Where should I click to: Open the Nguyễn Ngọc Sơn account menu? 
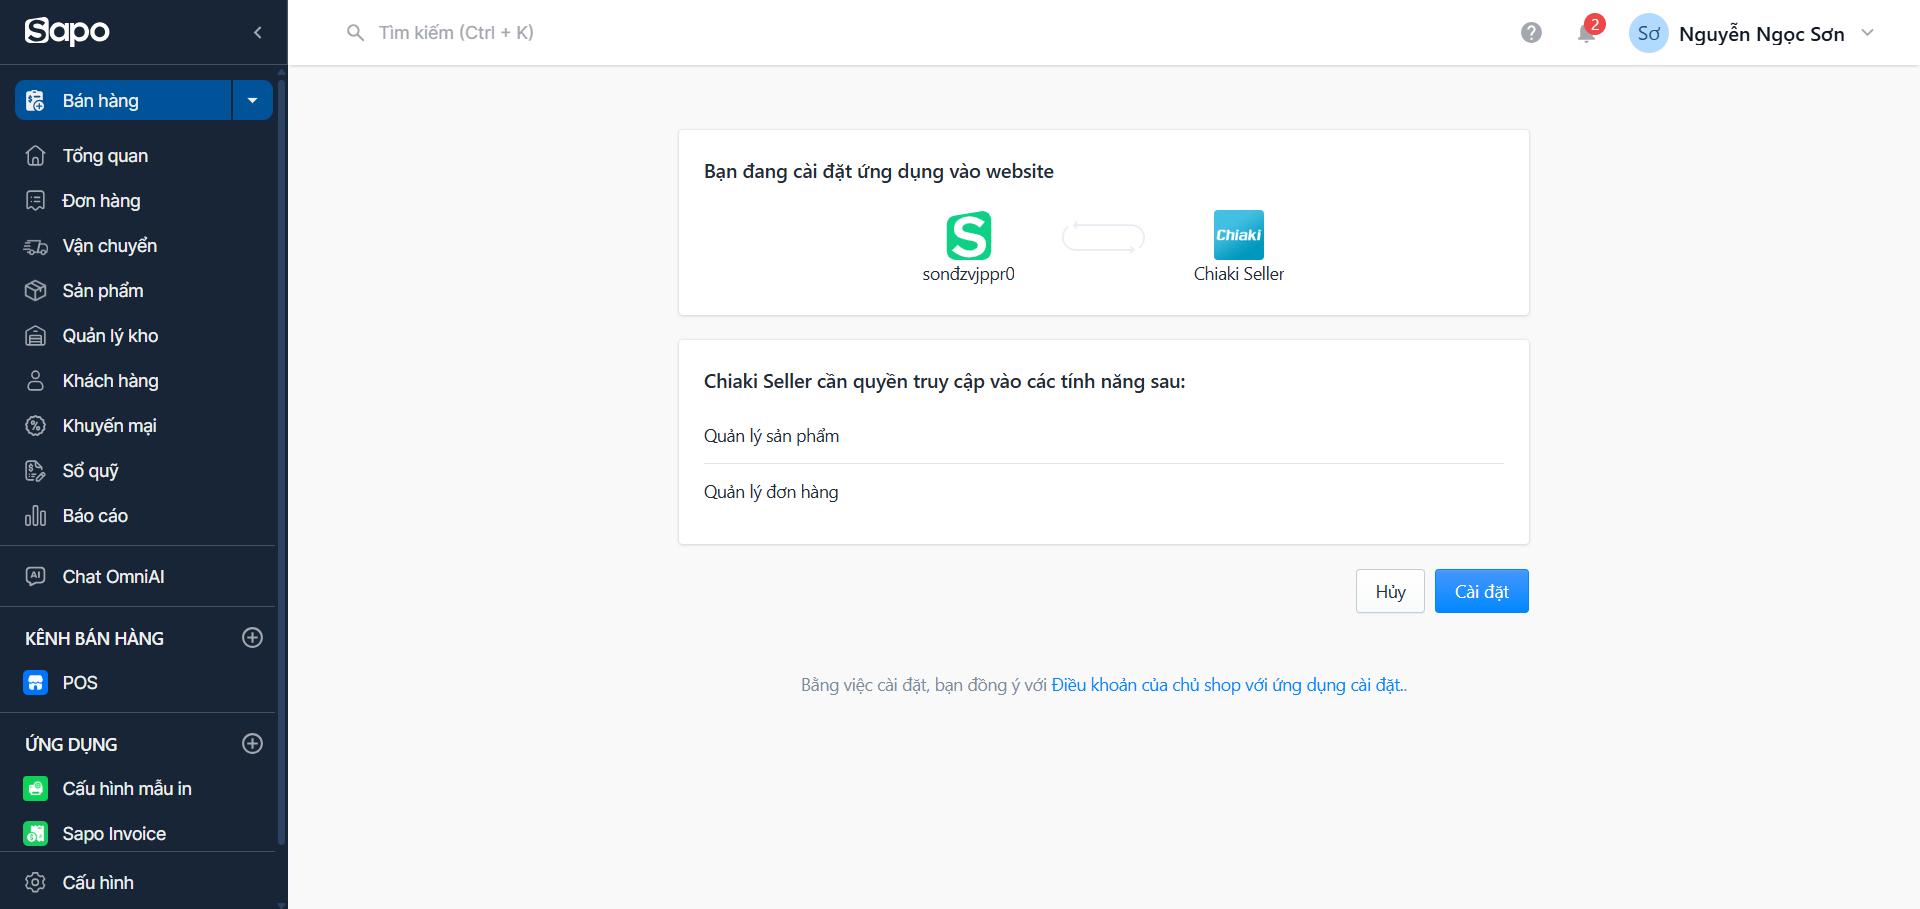tap(1752, 34)
